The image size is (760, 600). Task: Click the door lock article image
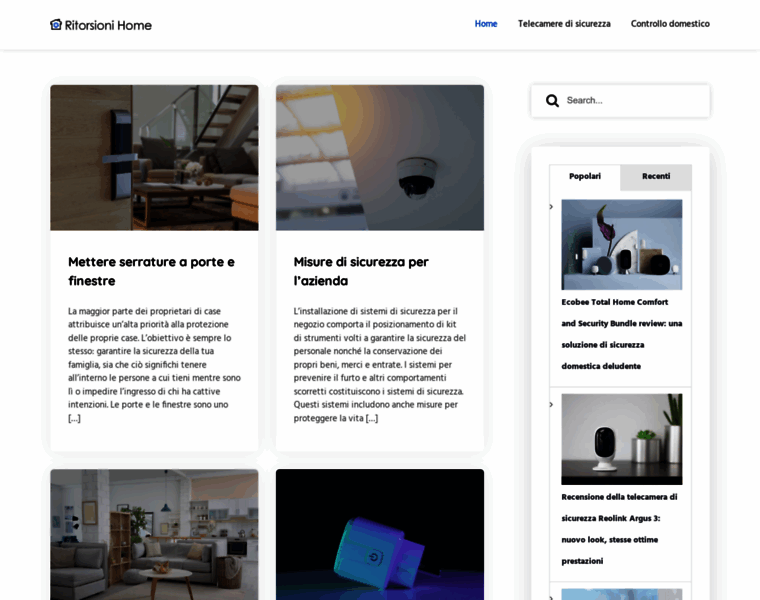154,158
